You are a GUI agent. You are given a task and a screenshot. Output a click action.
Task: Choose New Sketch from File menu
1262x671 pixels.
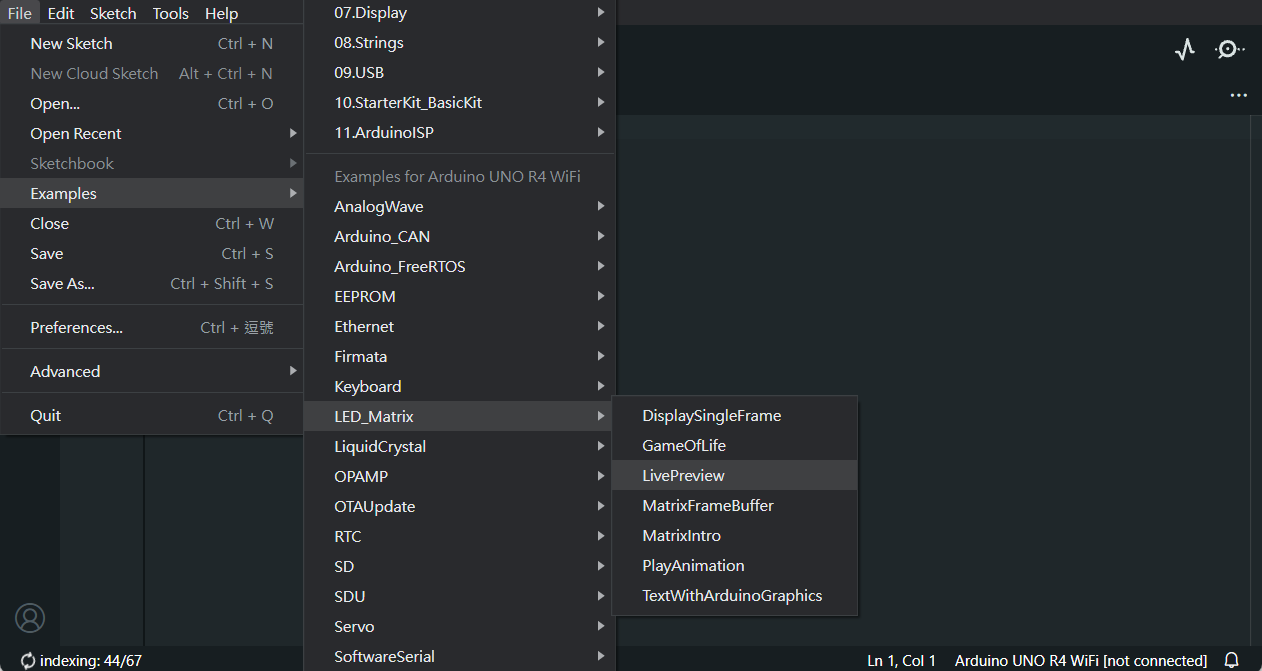tap(152, 44)
